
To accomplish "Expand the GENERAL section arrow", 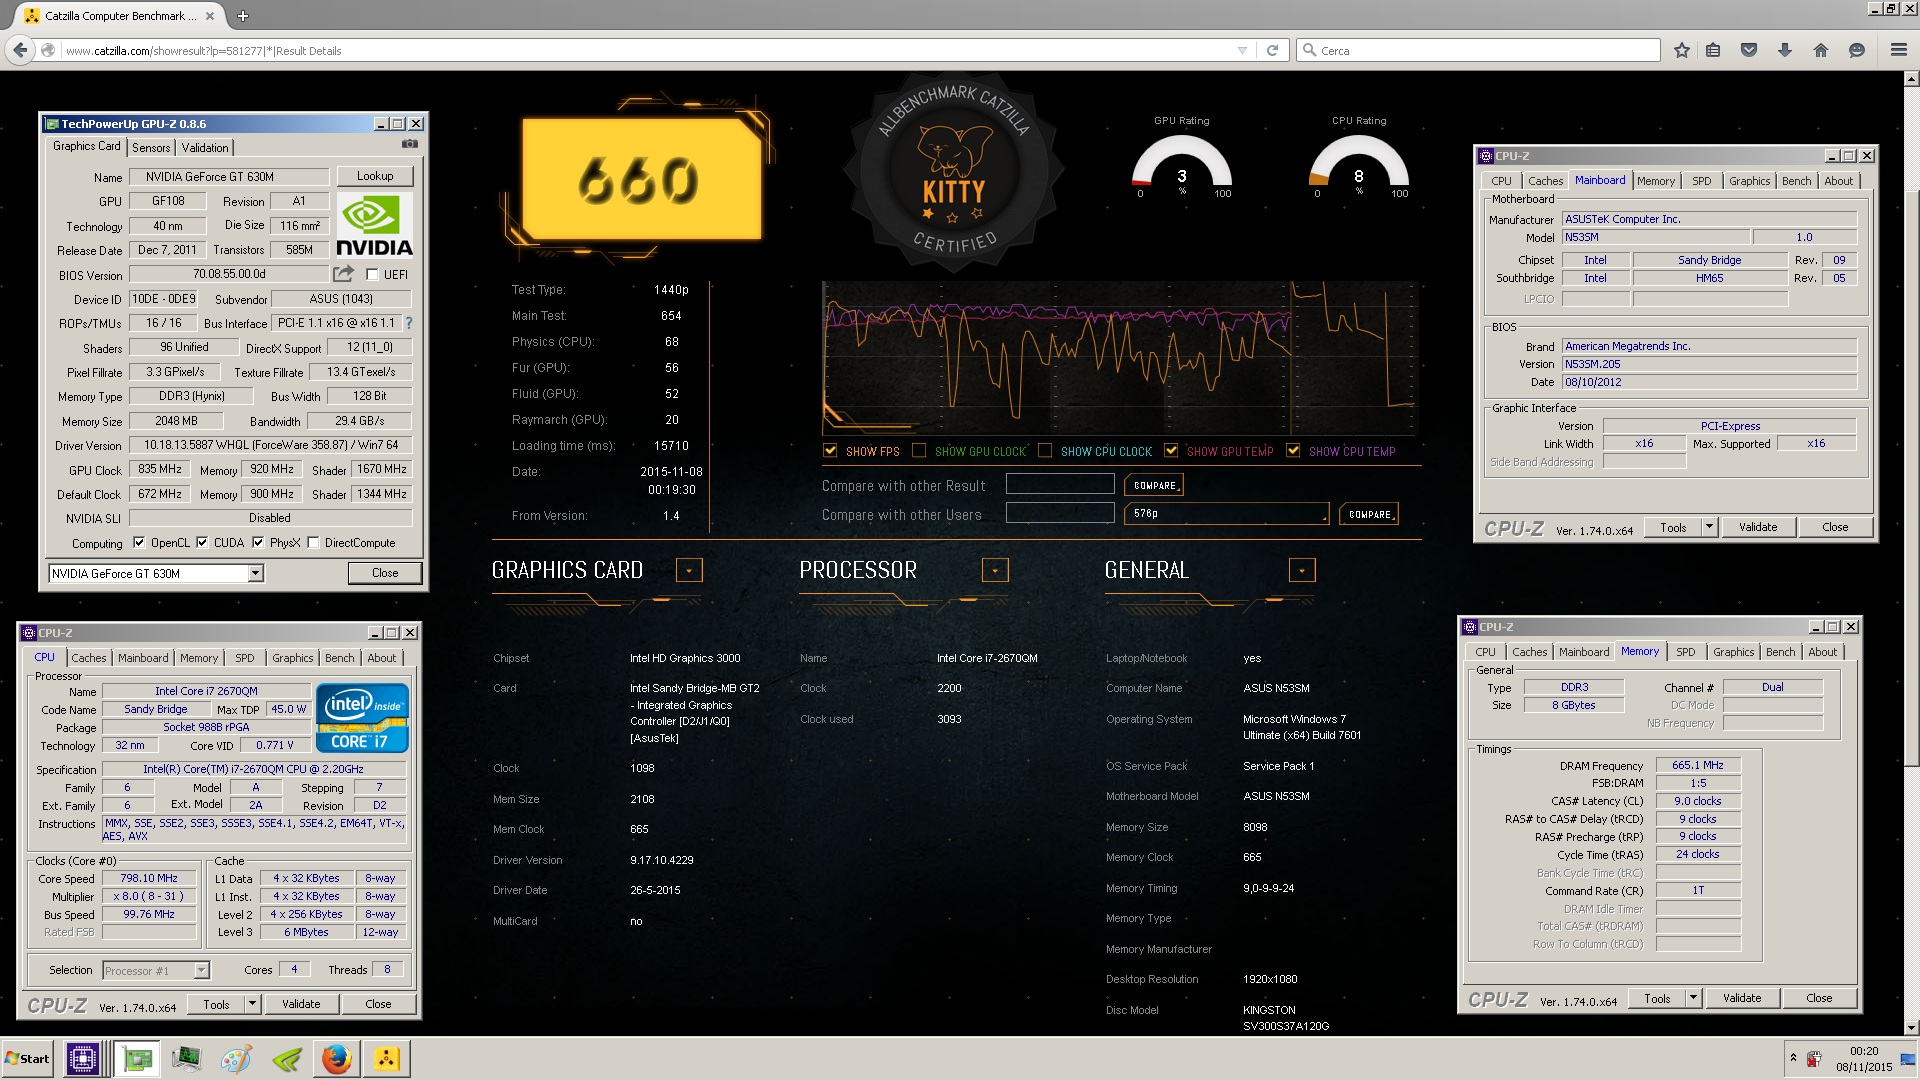I will [x=1302, y=570].
